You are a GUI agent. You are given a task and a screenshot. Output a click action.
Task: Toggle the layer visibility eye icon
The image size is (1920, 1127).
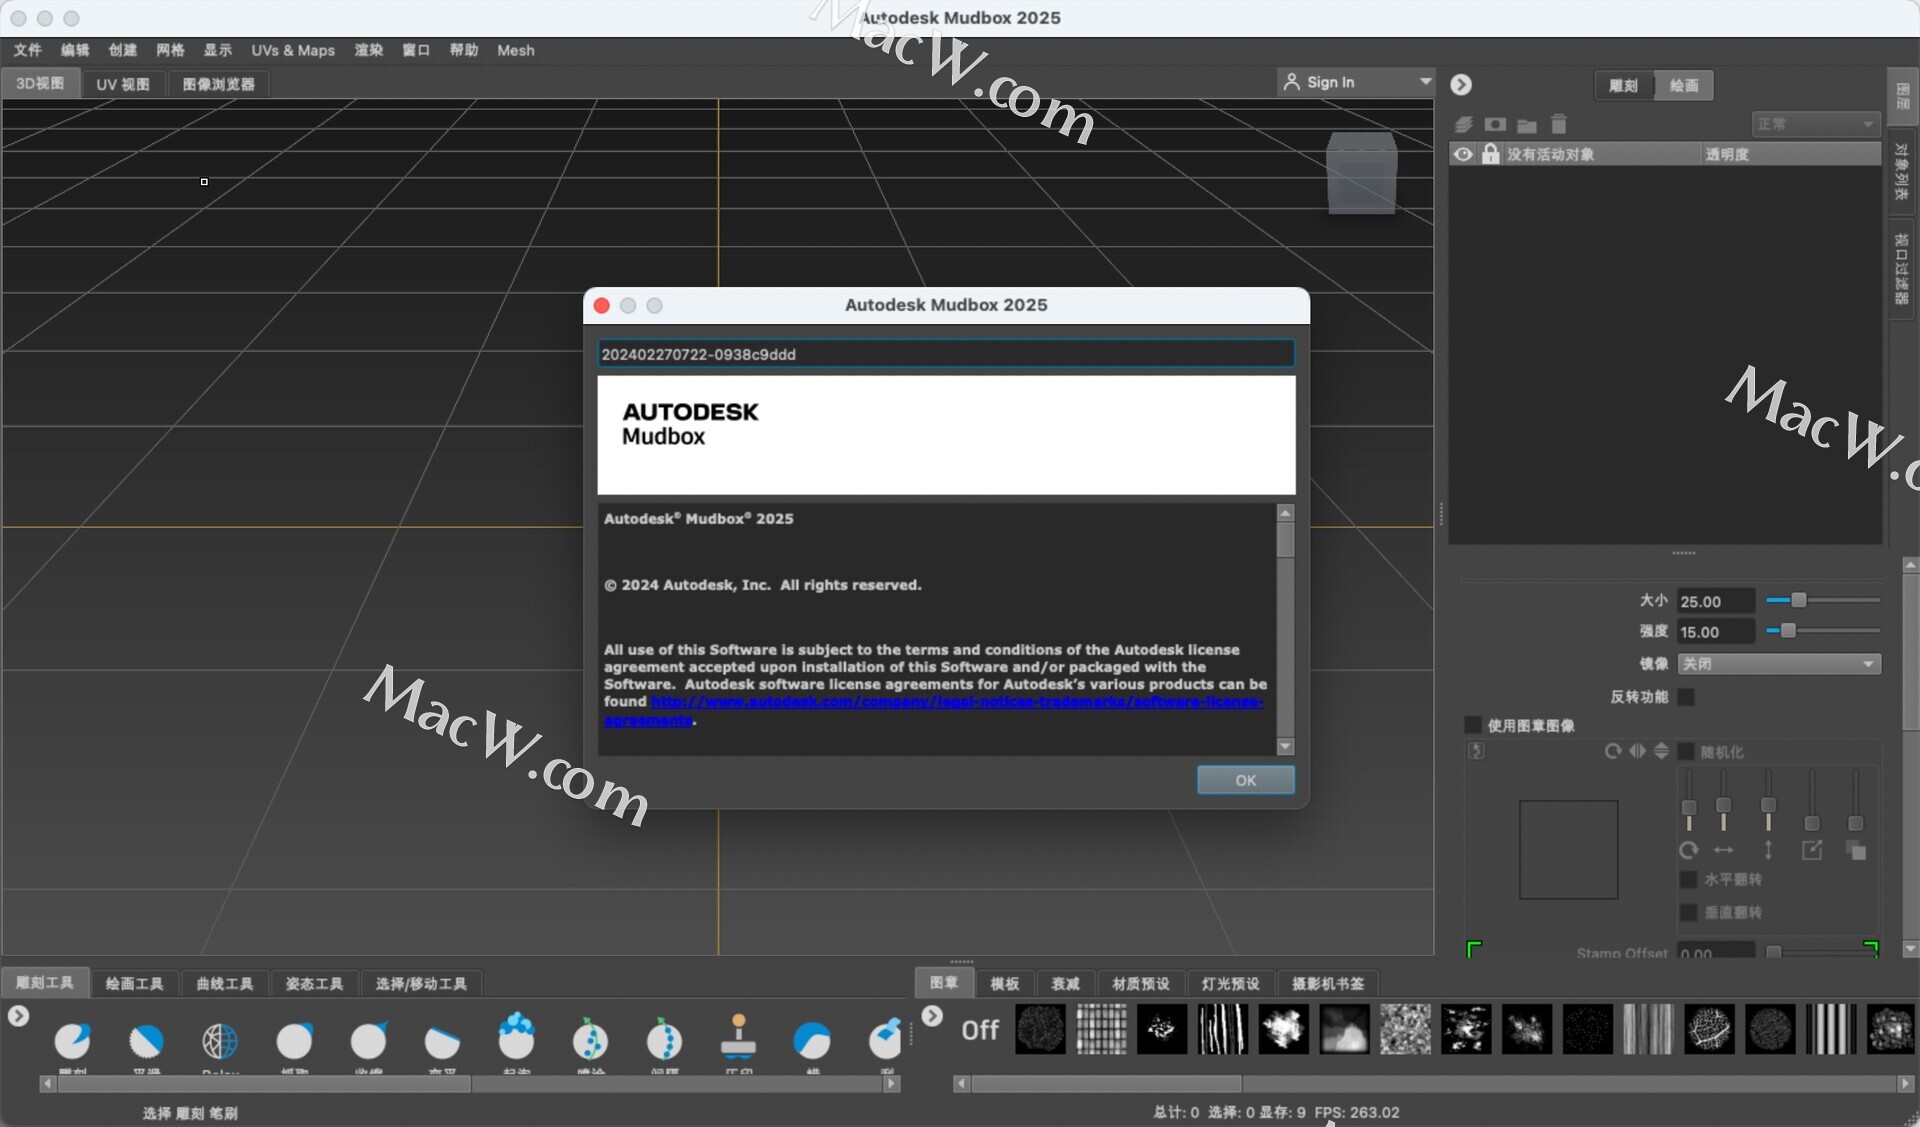[1463, 154]
